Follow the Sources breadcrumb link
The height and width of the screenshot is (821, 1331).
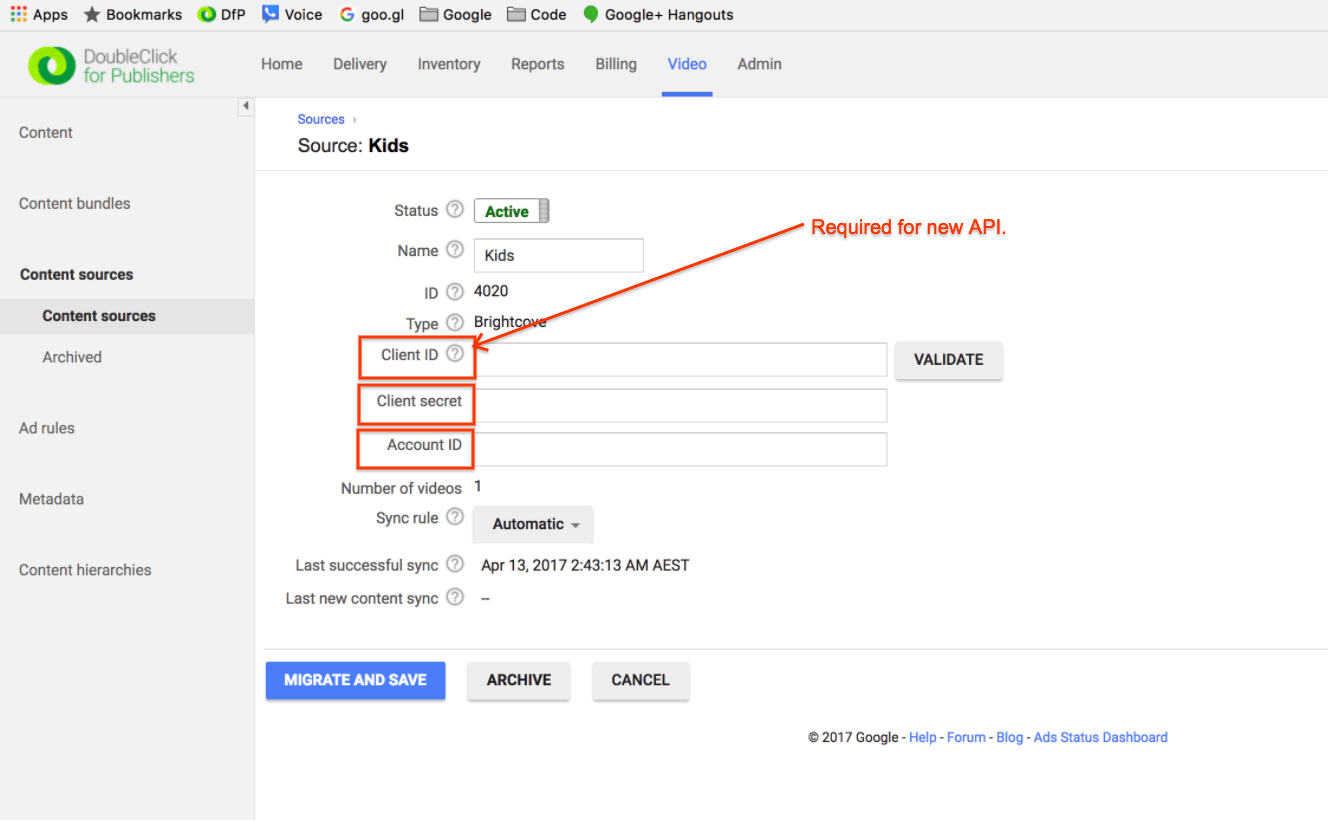321,119
